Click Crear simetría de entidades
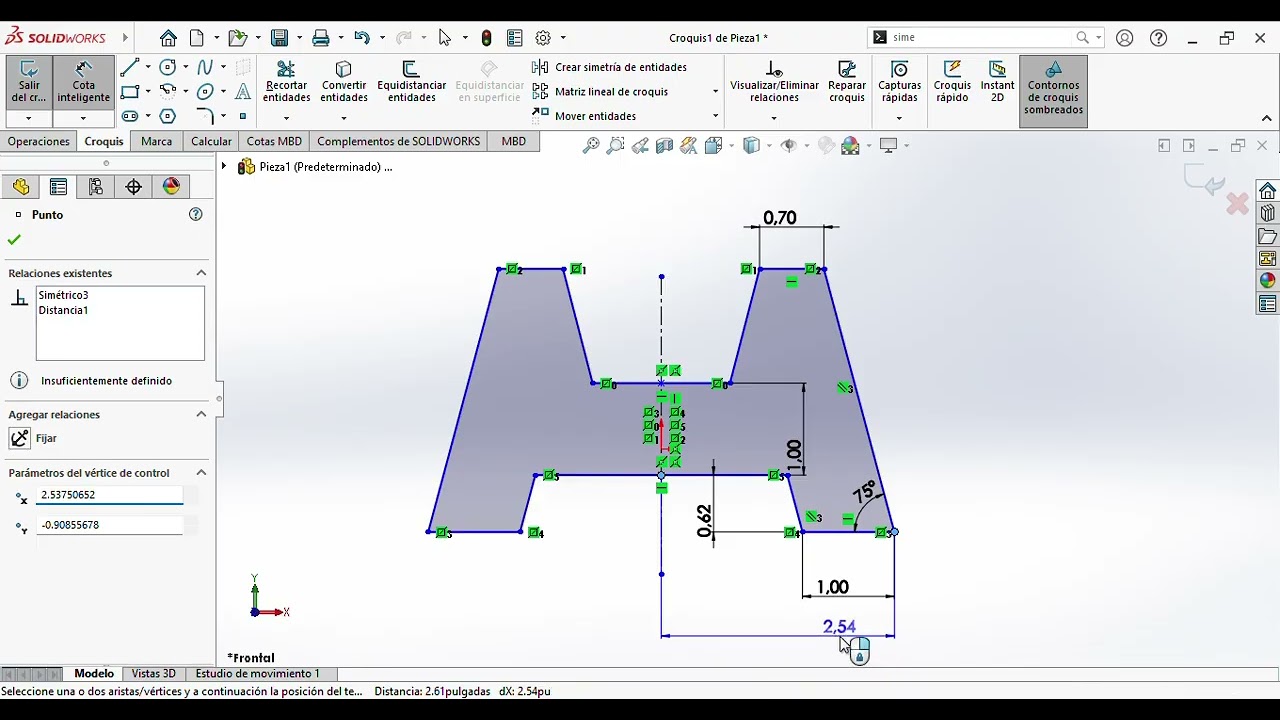 (x=610, y=67)
